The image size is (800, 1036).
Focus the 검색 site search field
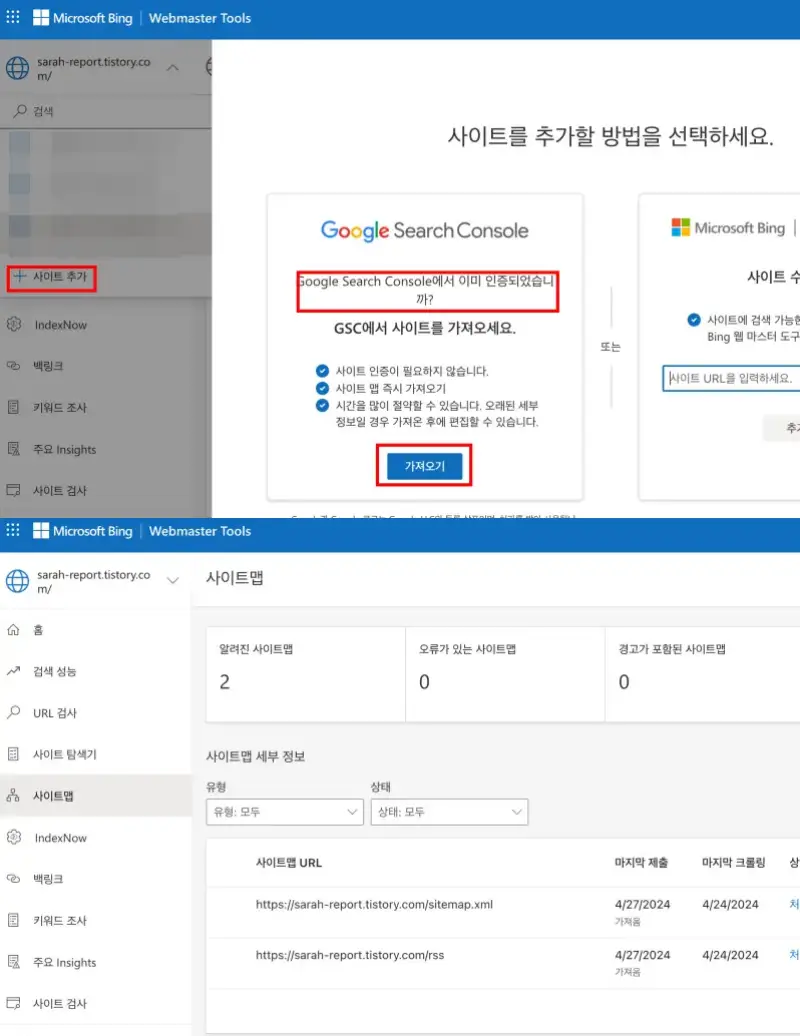106,111
